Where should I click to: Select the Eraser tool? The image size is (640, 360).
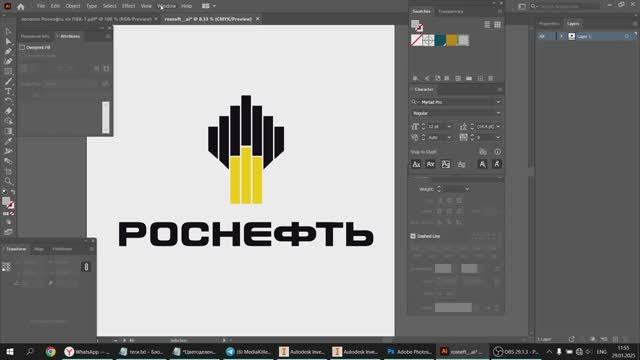pos(8,111)
